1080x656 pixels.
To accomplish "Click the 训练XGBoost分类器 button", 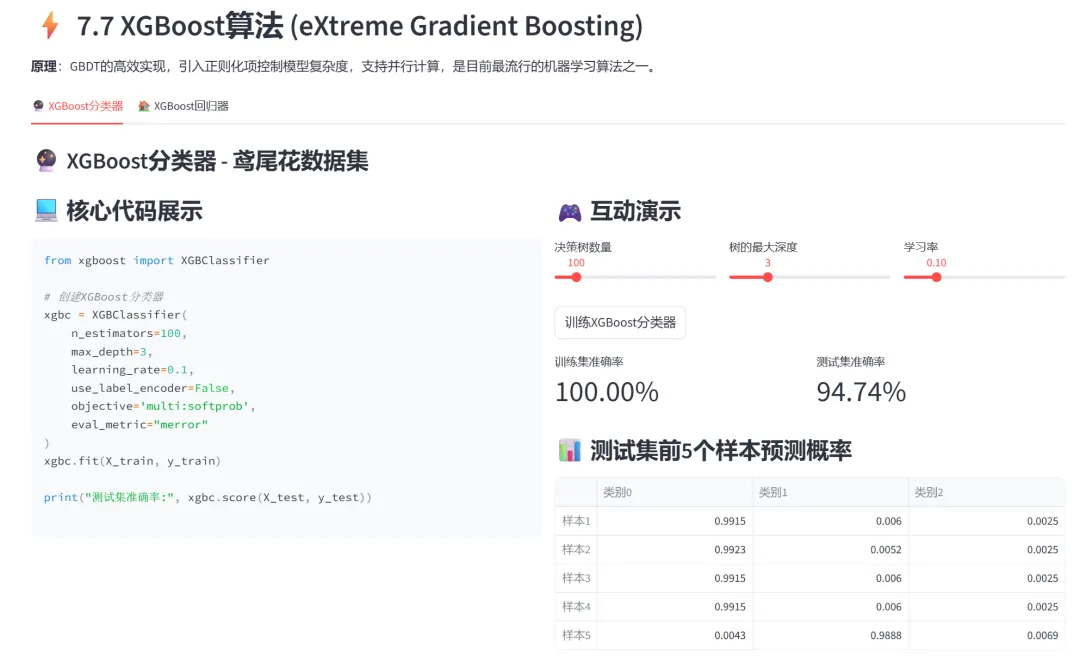I will click(620, 322).
